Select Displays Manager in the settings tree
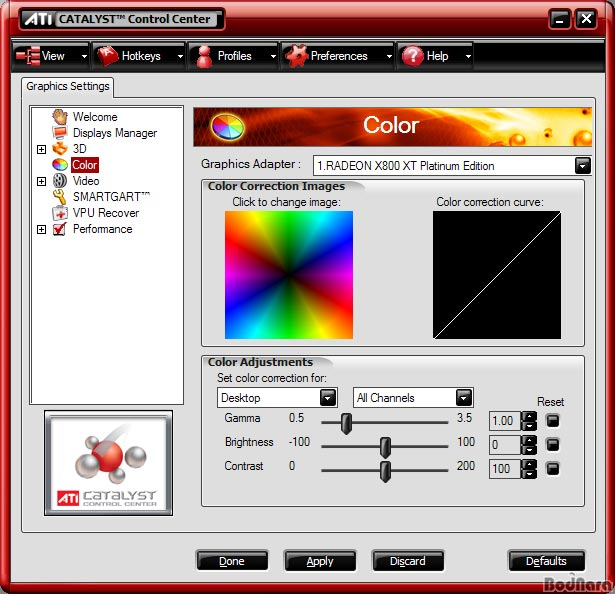The width and height of the screenshot is (615, 594). coord(115,133)
